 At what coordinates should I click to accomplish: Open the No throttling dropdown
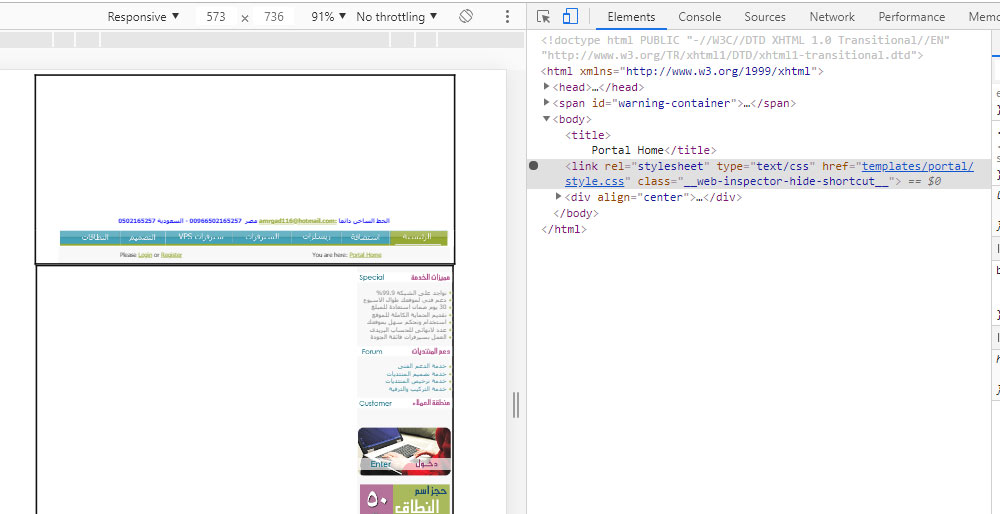click(x=397, y=17)
